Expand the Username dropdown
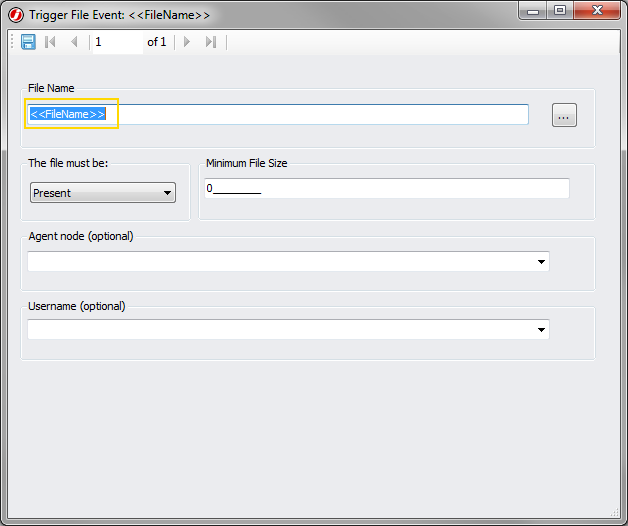 (541, 330)
